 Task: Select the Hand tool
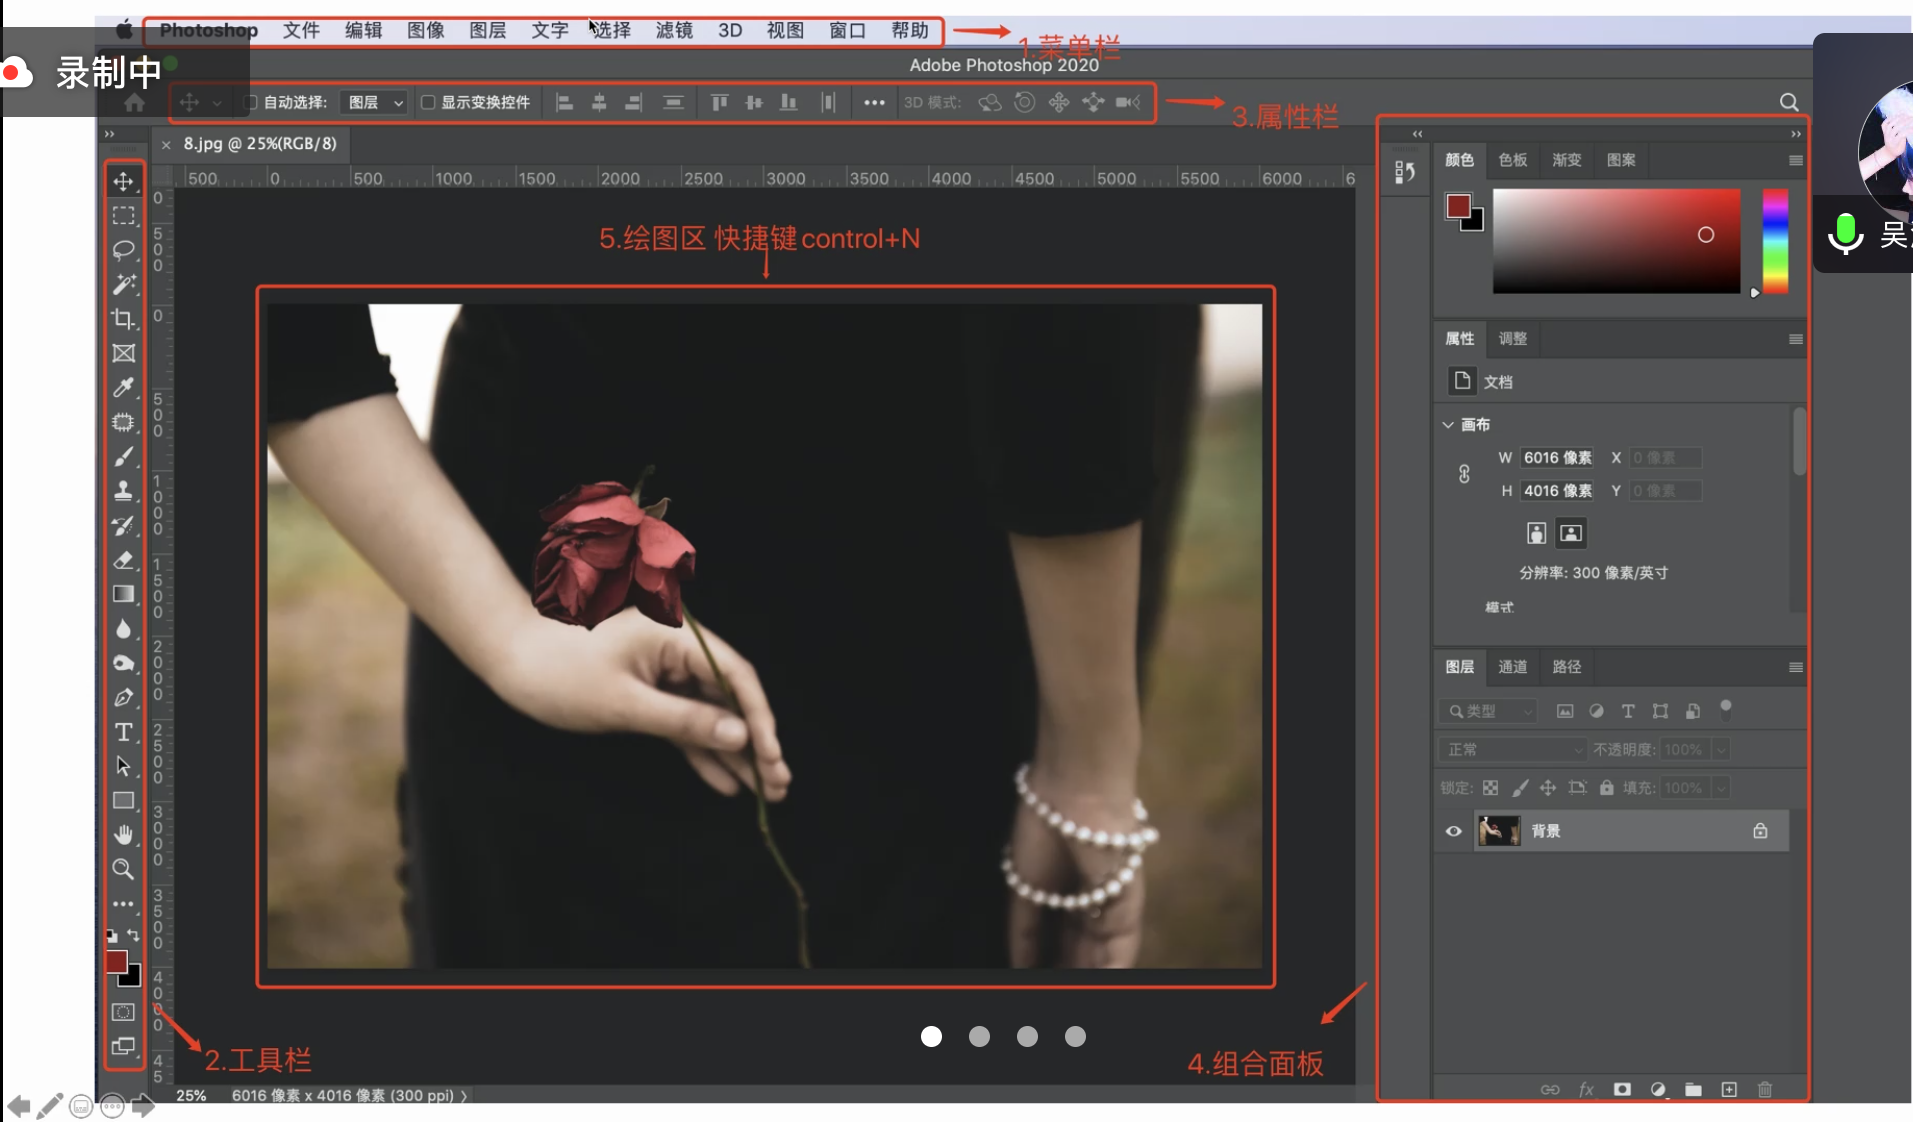click(x=123, y=835)
